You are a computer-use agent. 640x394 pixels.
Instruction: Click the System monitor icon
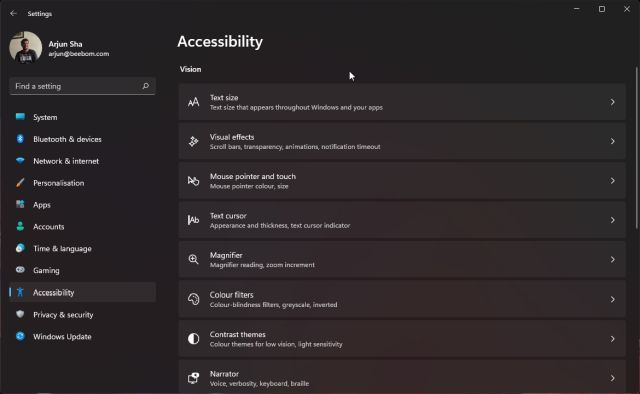tap(20, 117)
